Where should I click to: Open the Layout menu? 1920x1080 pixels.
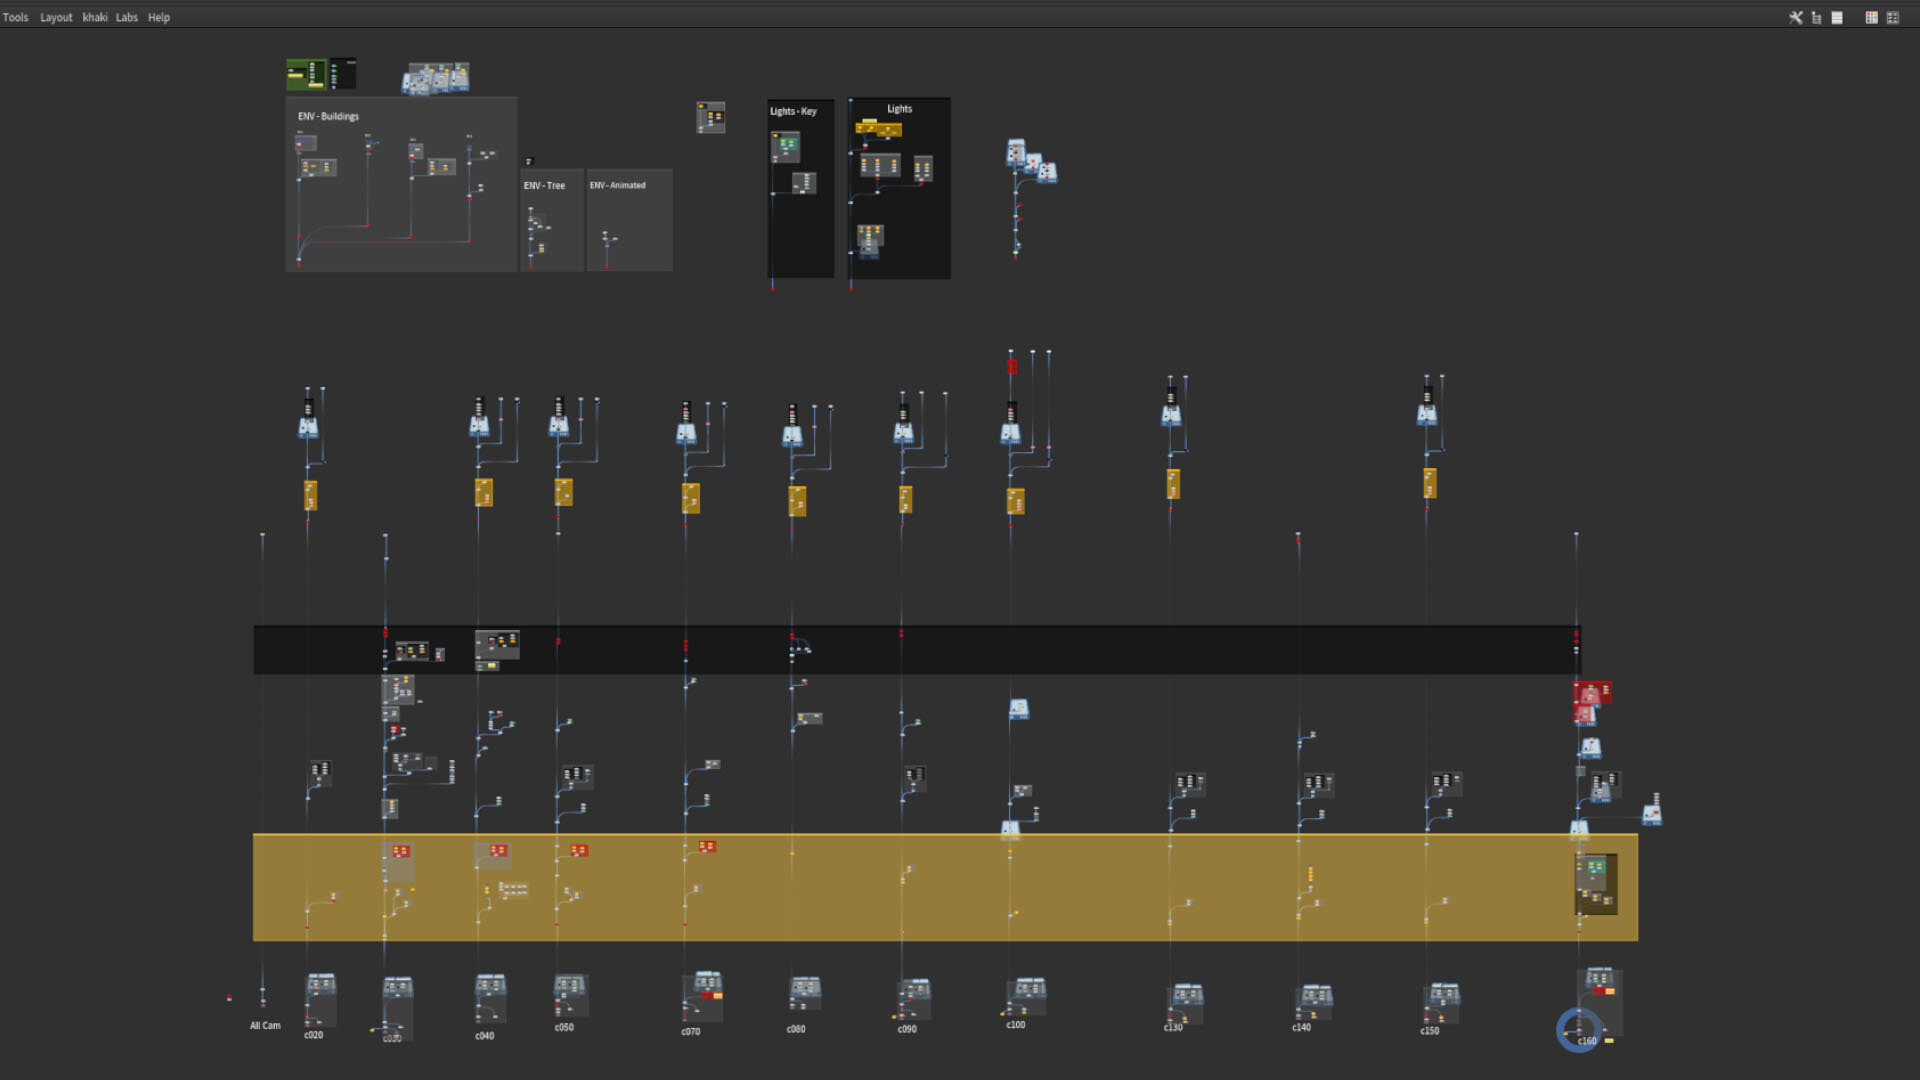tap(56, 17)
